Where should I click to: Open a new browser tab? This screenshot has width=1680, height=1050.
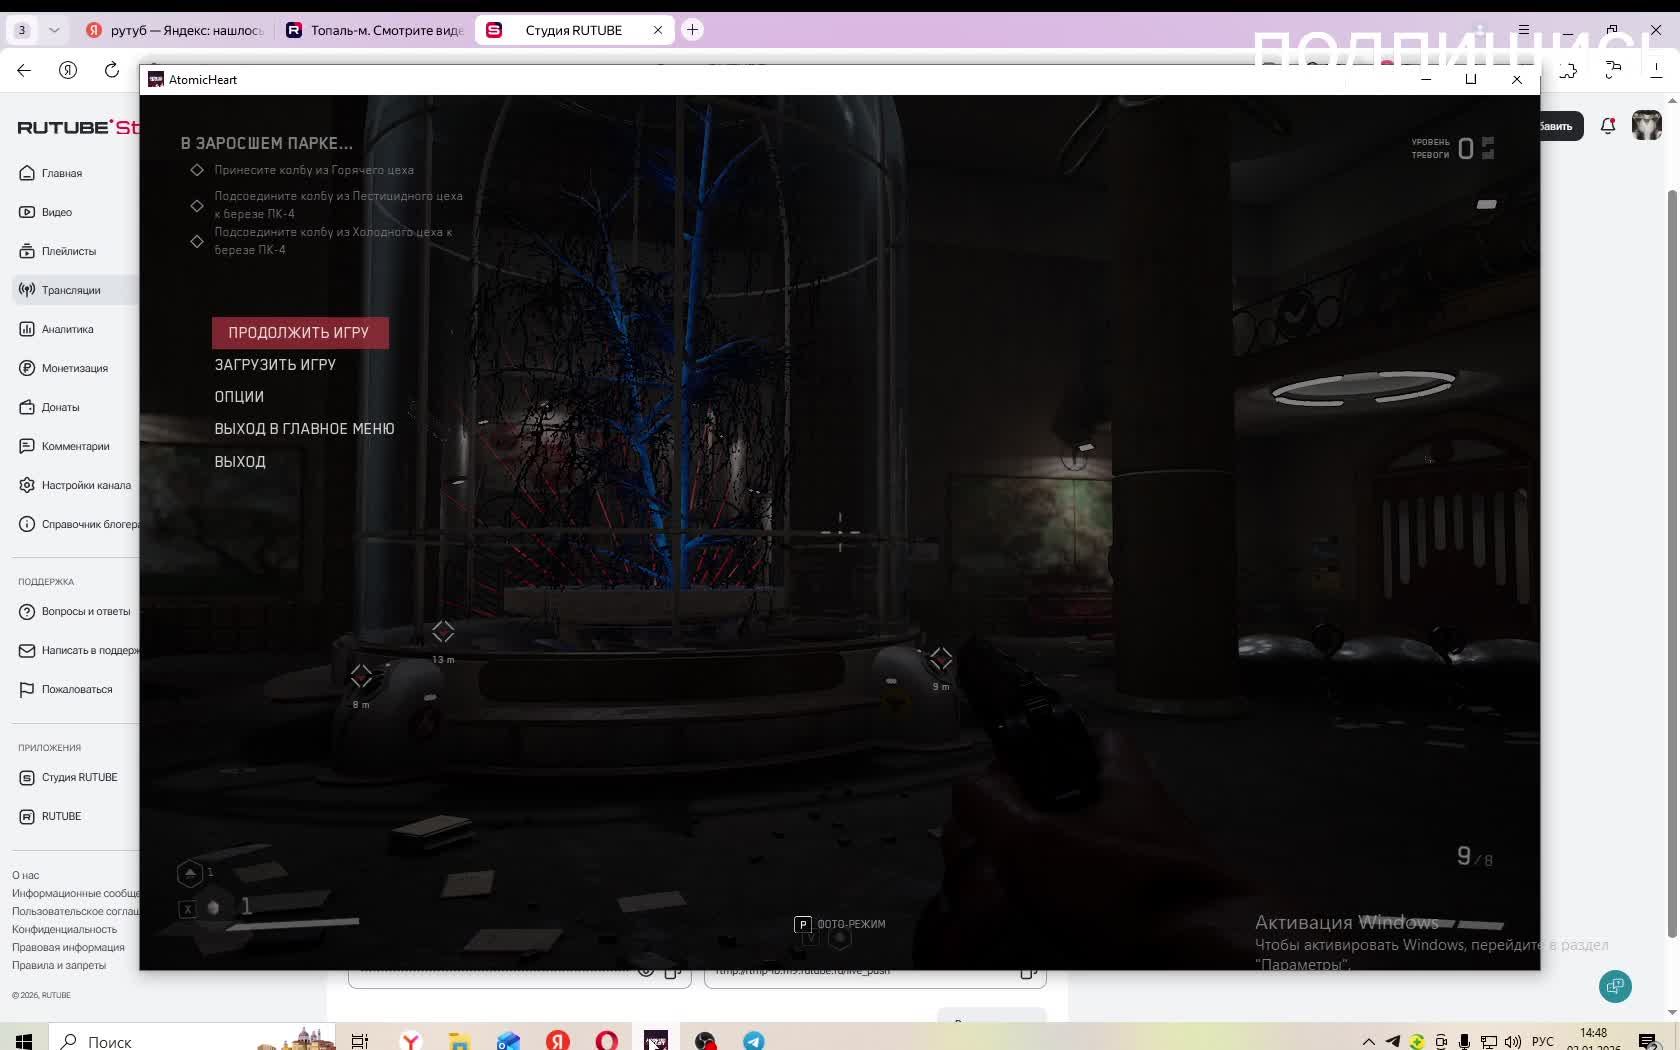[692, 30]
